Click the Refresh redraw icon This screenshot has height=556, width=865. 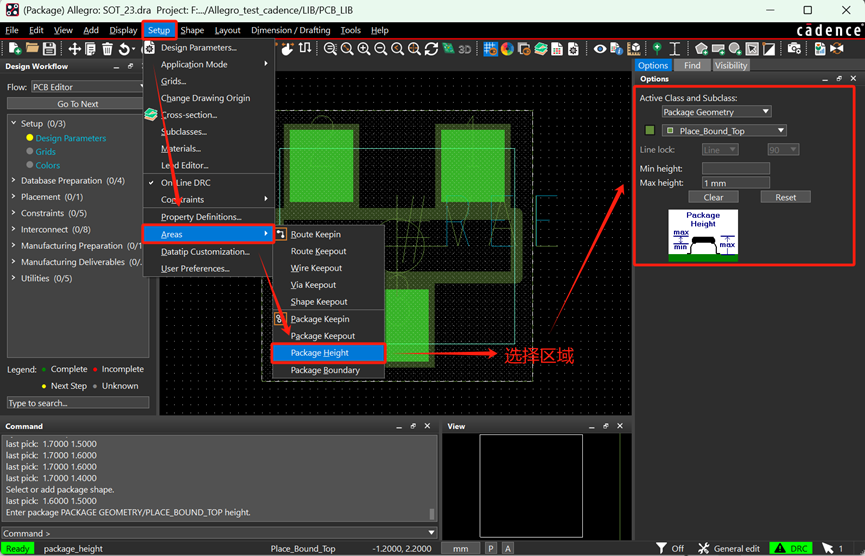[431, 49]
